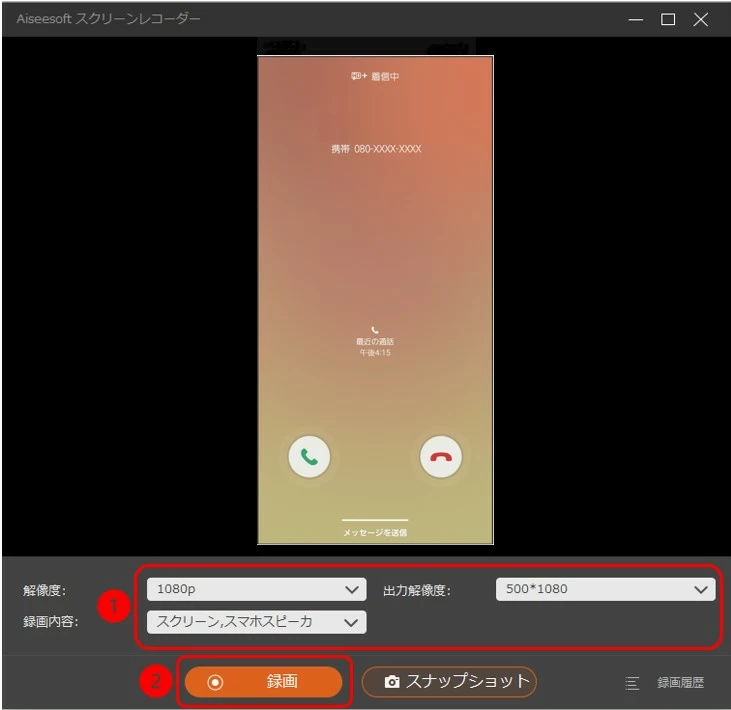
Task: Open the 解像度 1080p dropdown
Action: tap(256, 589)
